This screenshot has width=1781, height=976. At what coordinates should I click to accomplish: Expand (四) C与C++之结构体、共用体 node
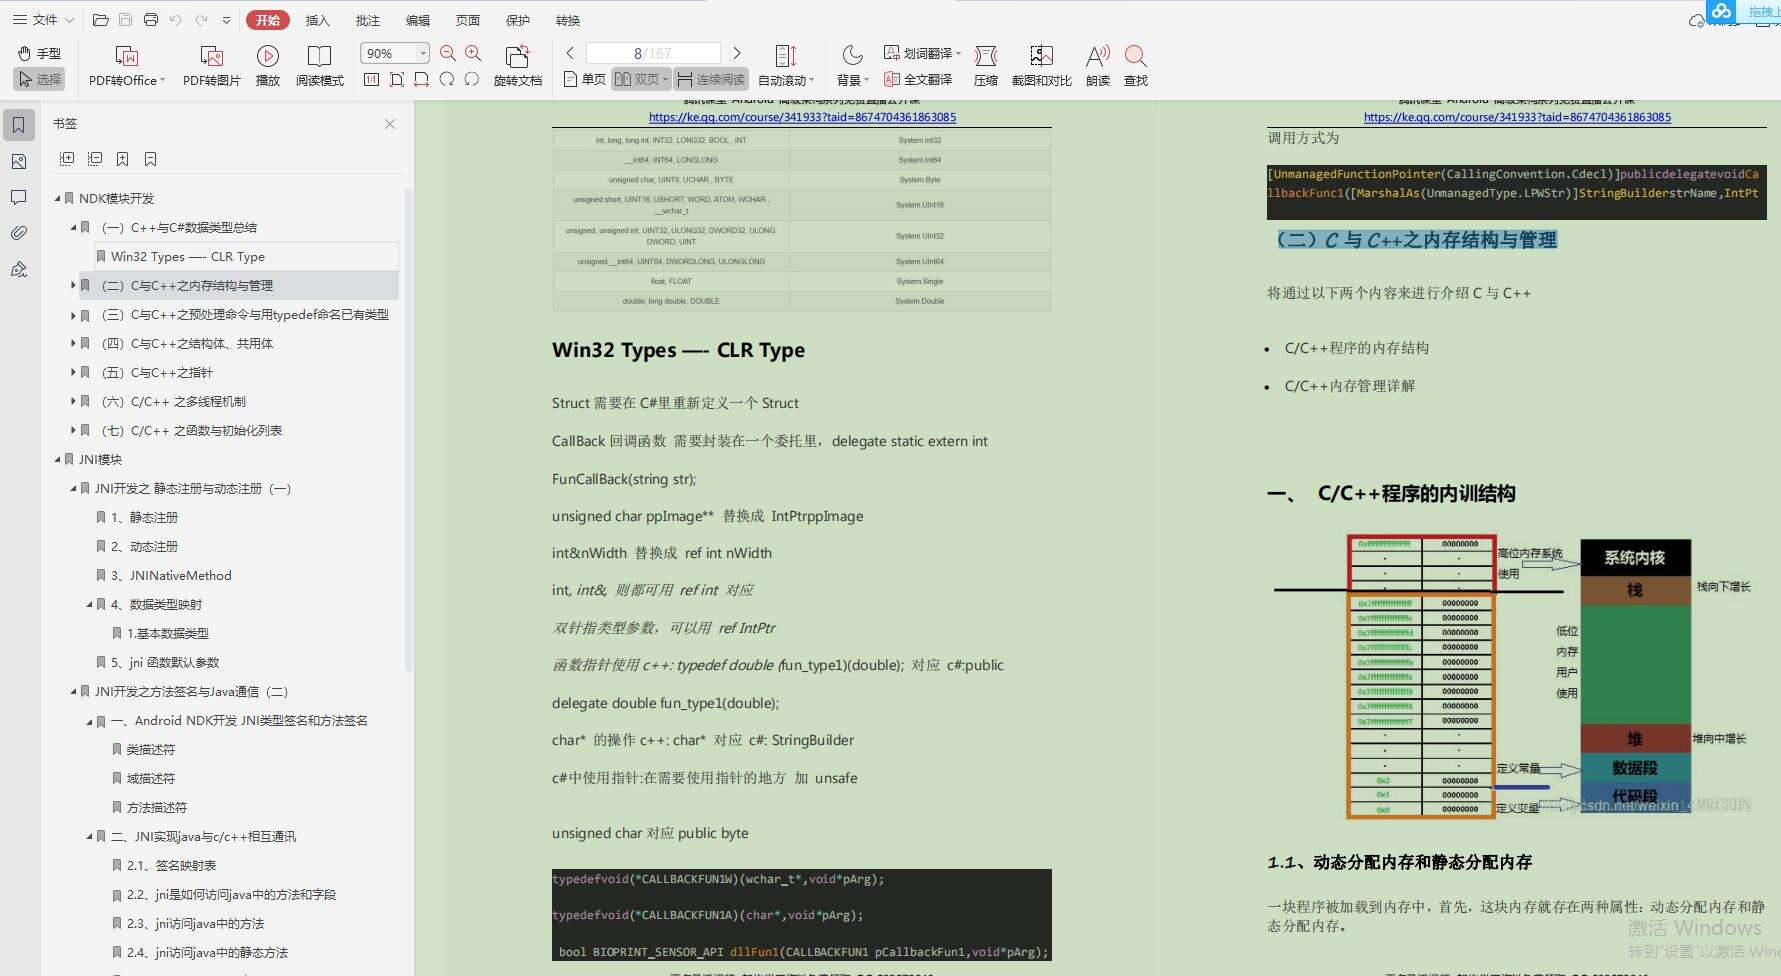74,343
